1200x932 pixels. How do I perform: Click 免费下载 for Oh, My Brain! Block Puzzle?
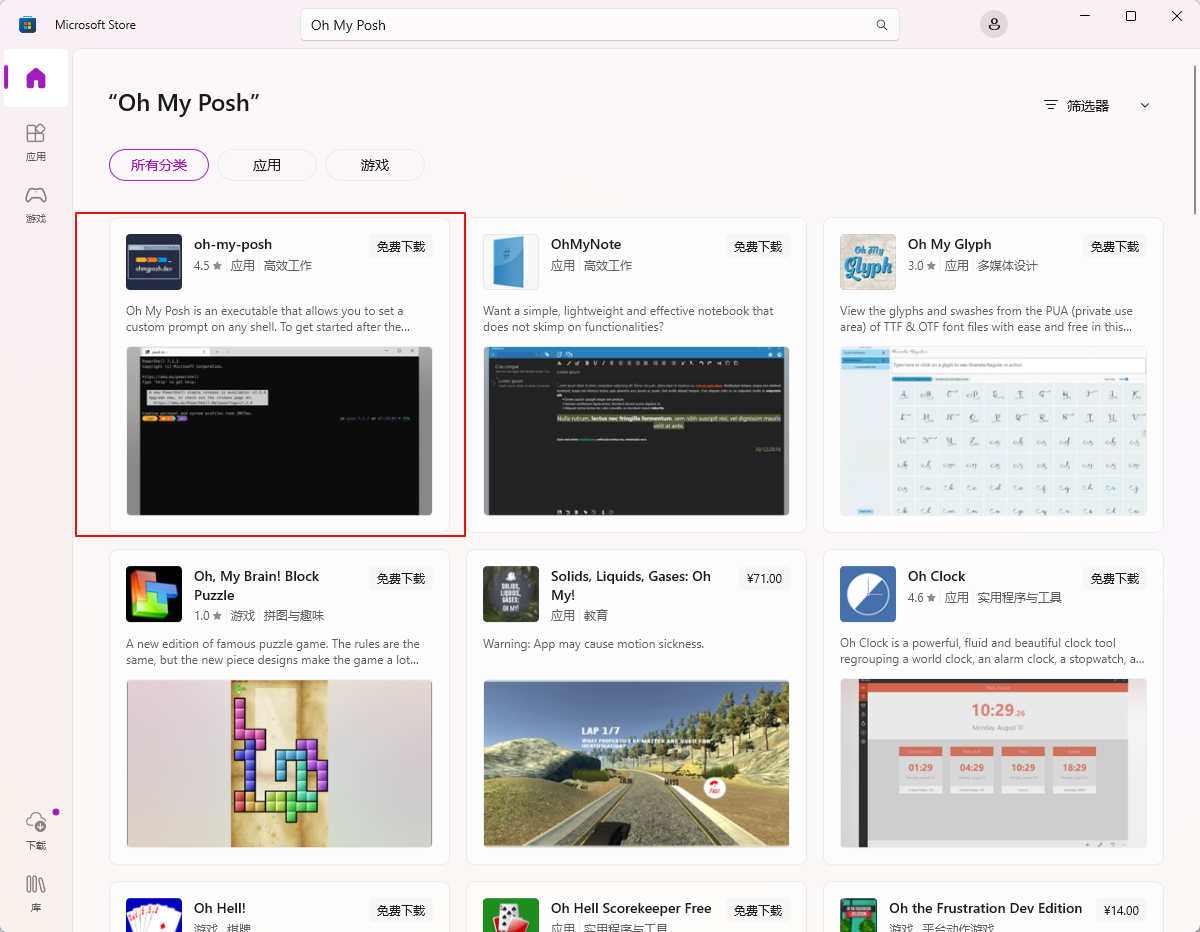tap(401, 578)
